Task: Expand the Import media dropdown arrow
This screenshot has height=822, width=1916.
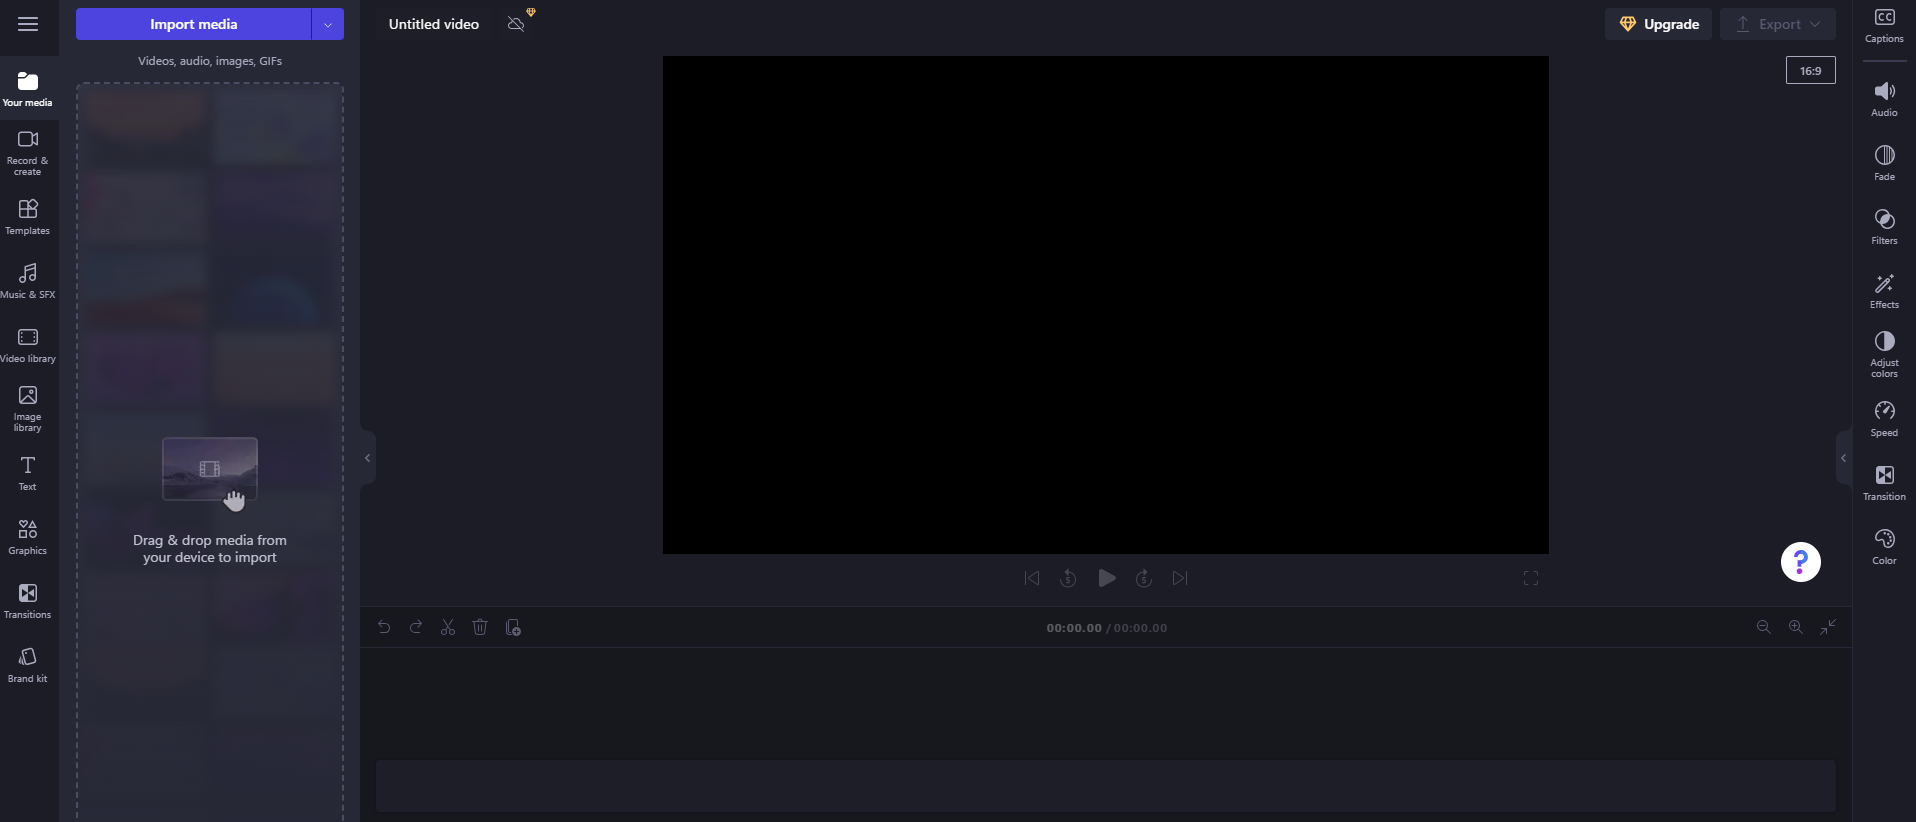Action: coord(328,24)
